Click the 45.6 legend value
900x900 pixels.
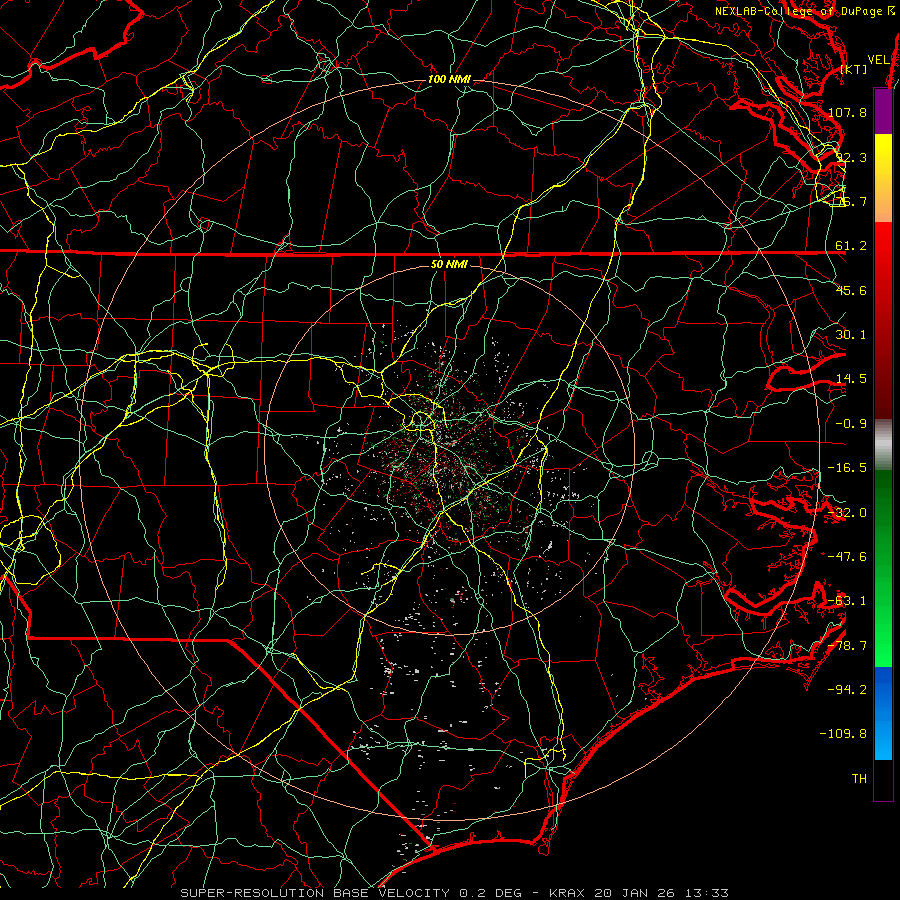click(851, 290)
